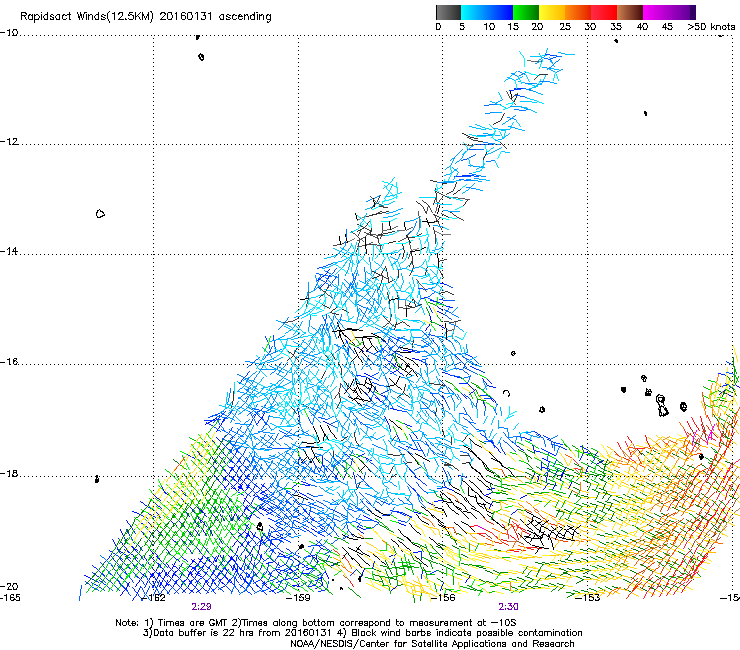
Task: Click the orange 25-30 knots legend segment
Action: pyautogui.click(x=578, y=12)
